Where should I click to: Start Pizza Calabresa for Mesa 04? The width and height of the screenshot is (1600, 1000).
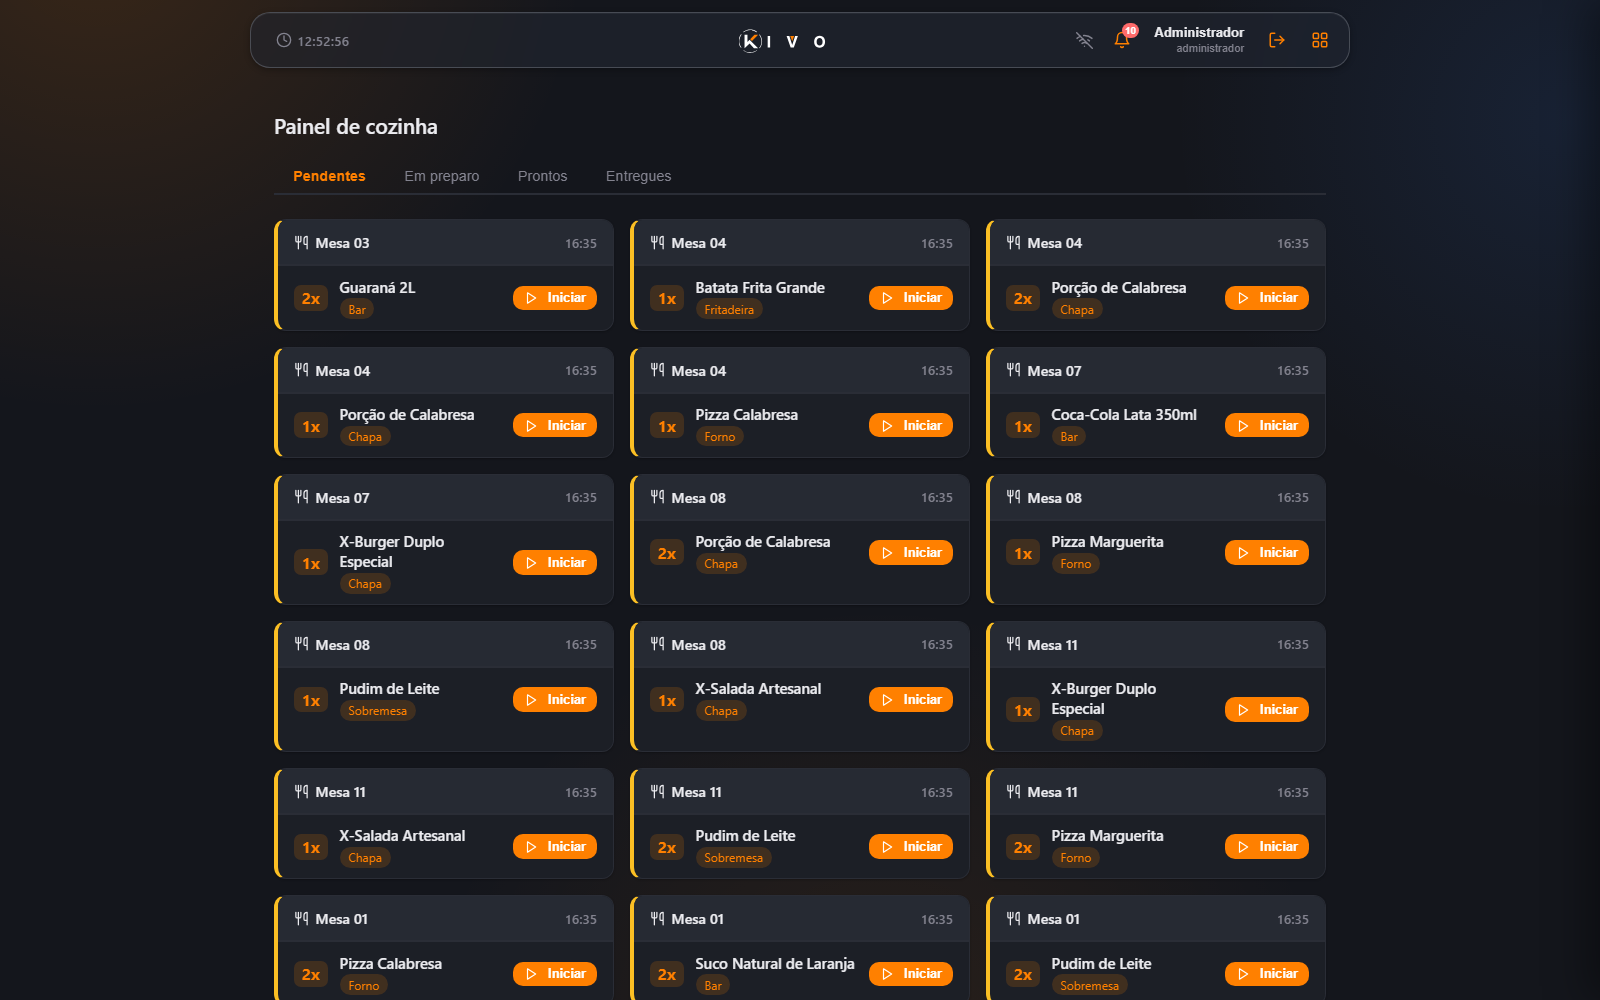pyautogui.click(x=911, y=425)
